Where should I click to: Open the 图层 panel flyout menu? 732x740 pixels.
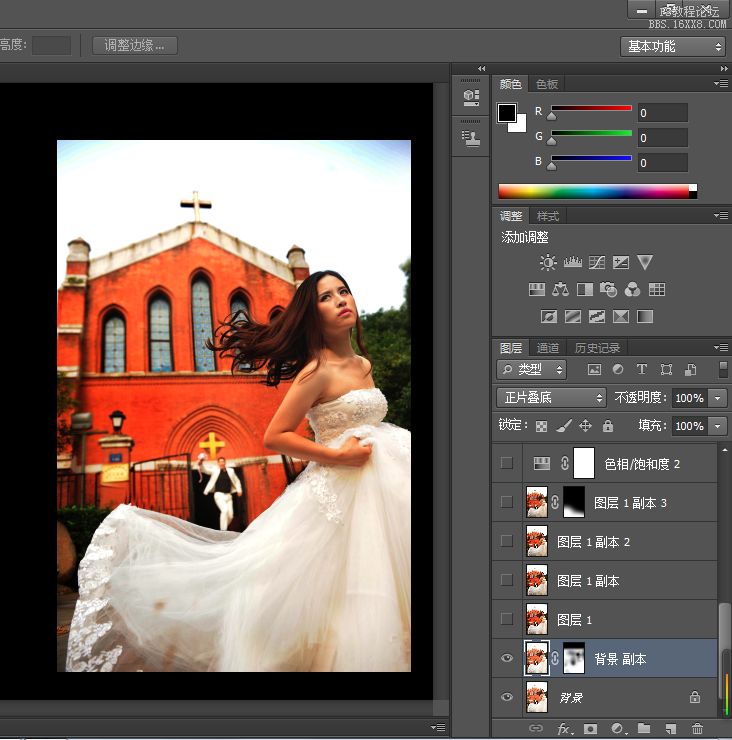click(x=721, y=348)
